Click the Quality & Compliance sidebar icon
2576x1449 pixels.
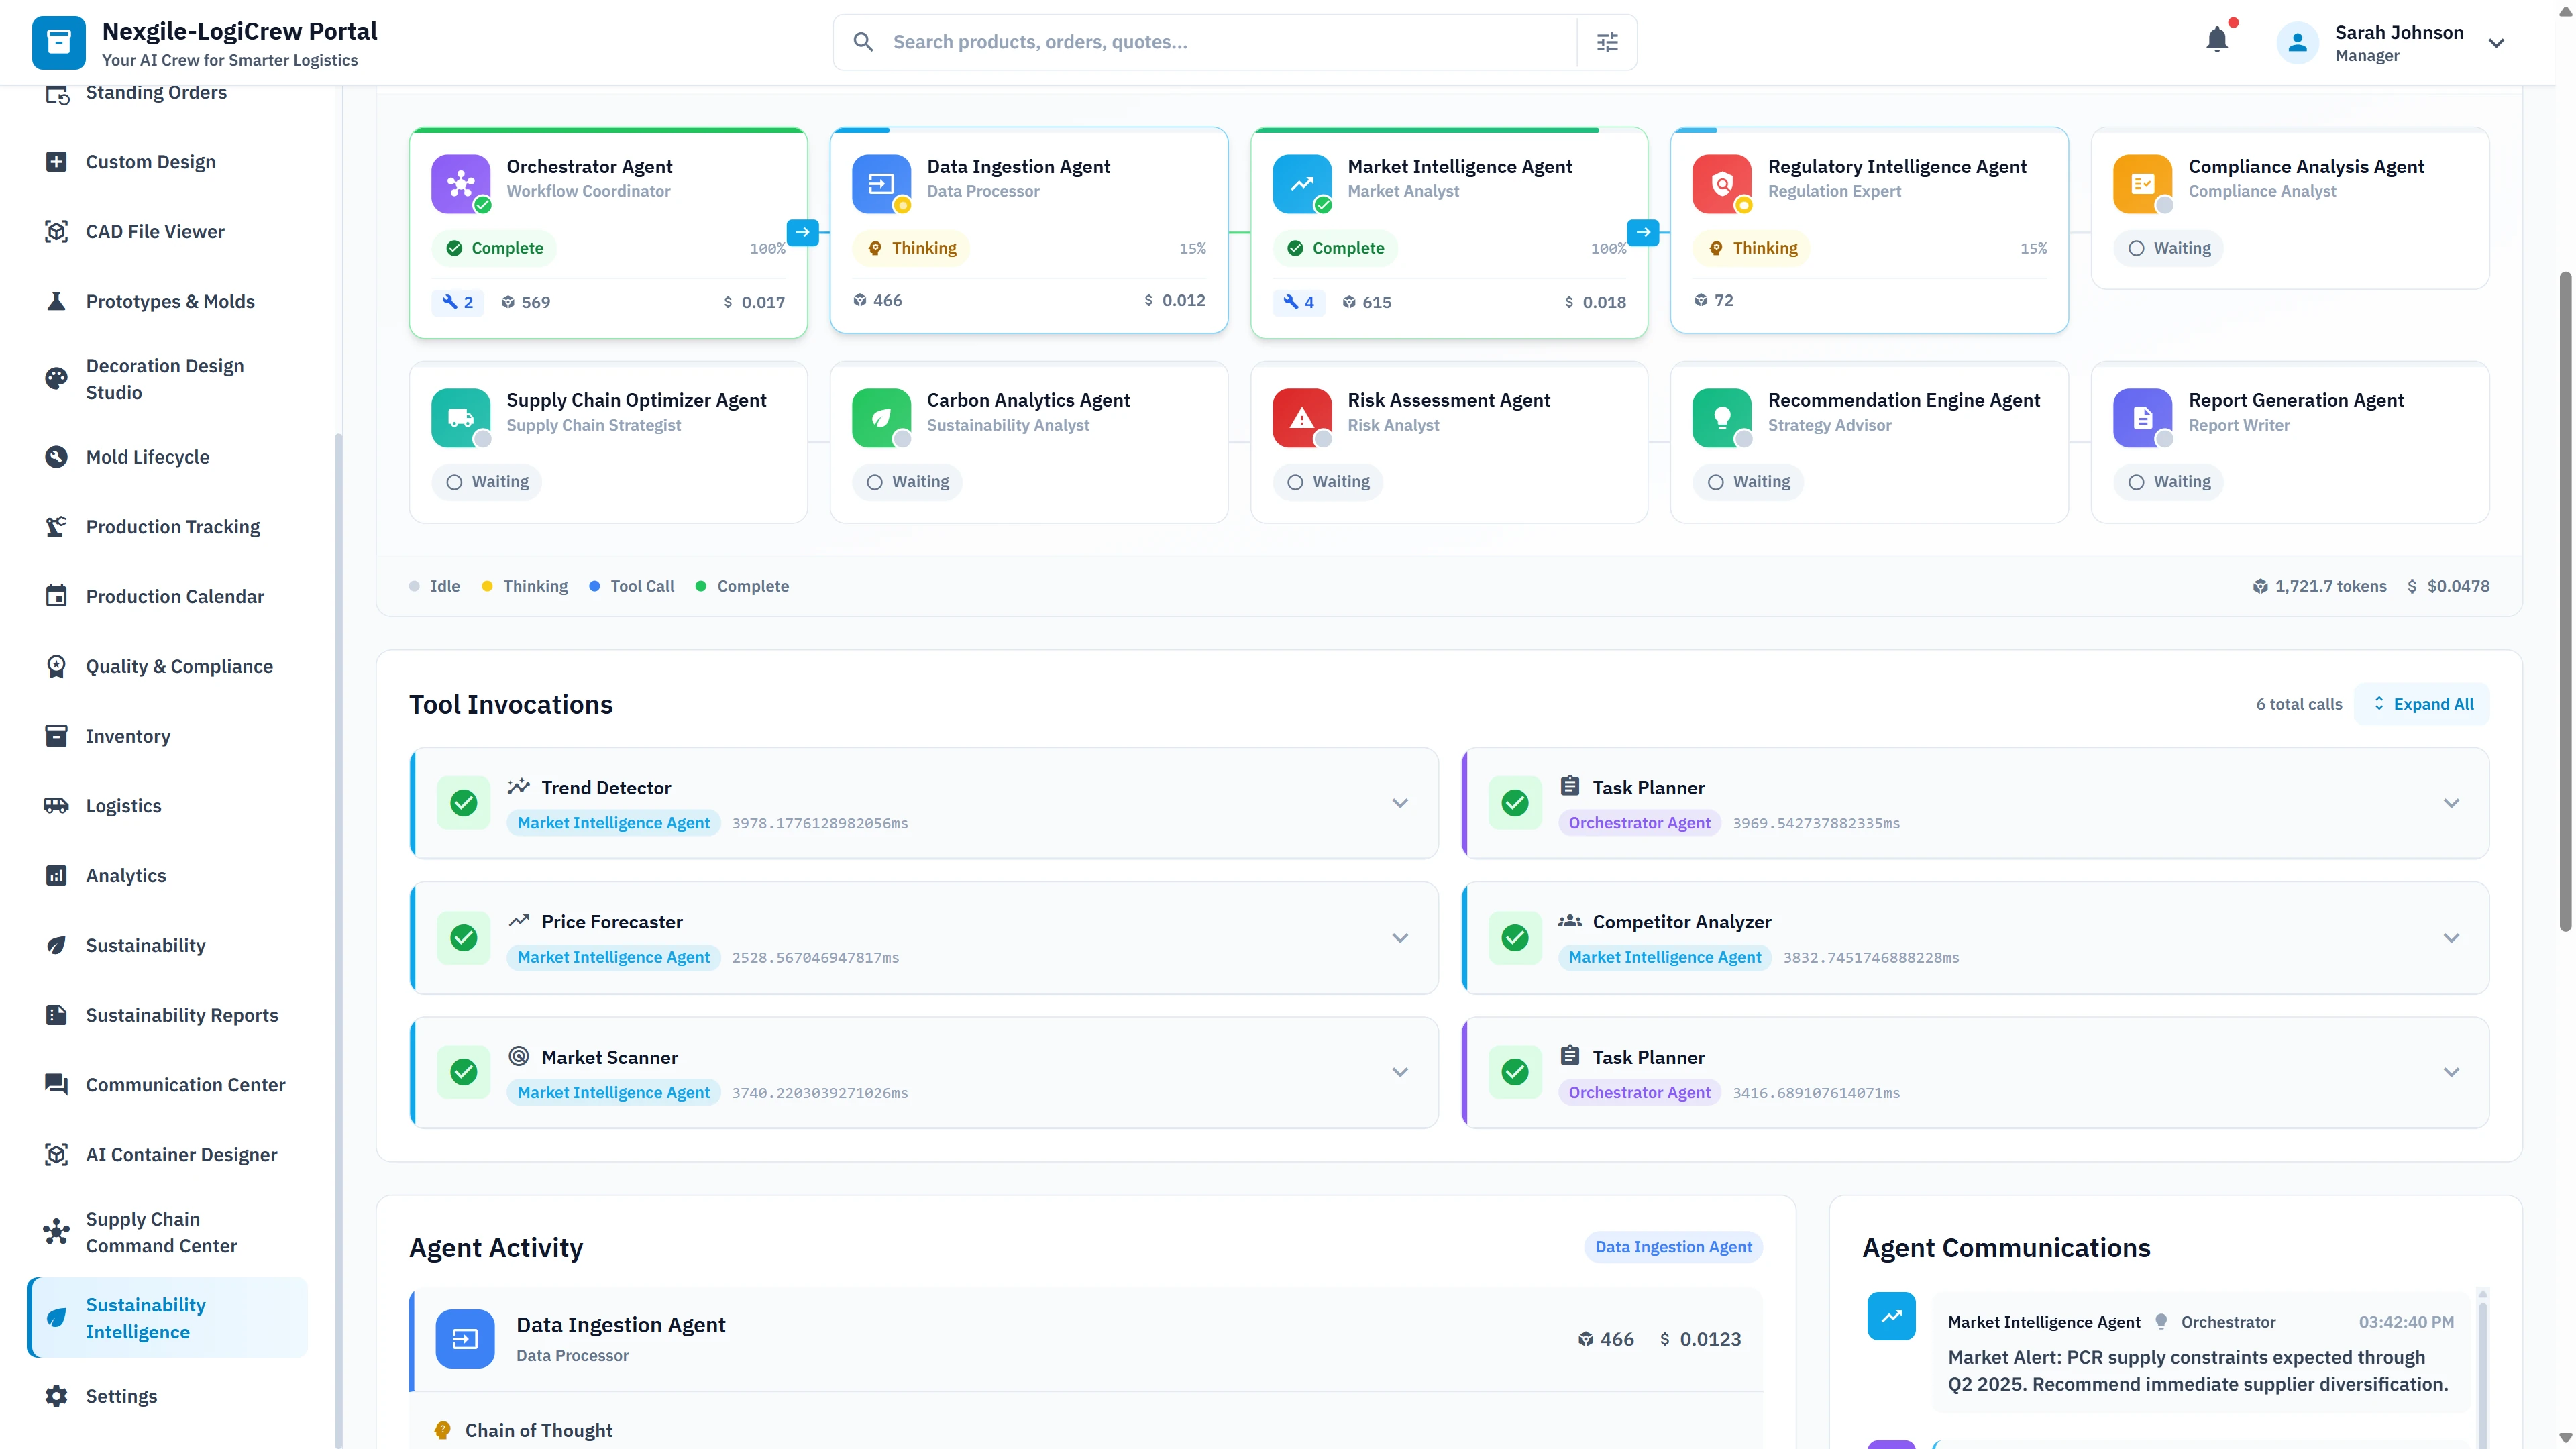57,666
